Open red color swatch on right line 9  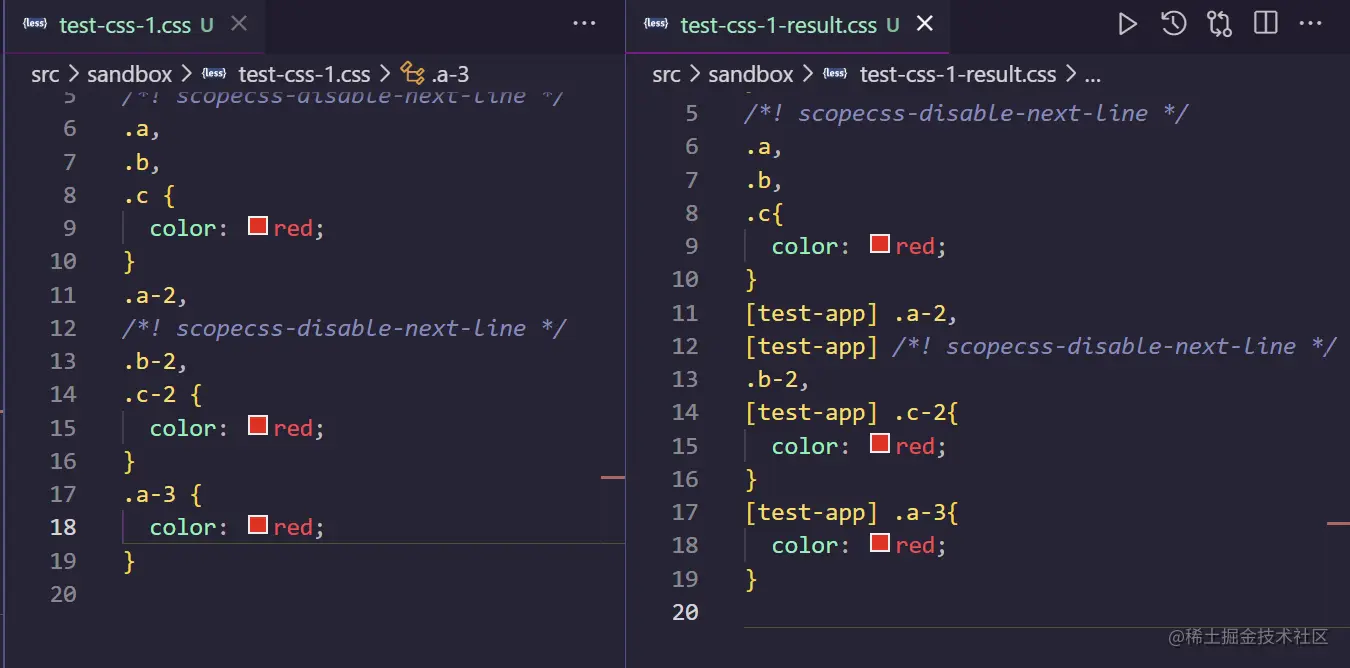[880, 244]
